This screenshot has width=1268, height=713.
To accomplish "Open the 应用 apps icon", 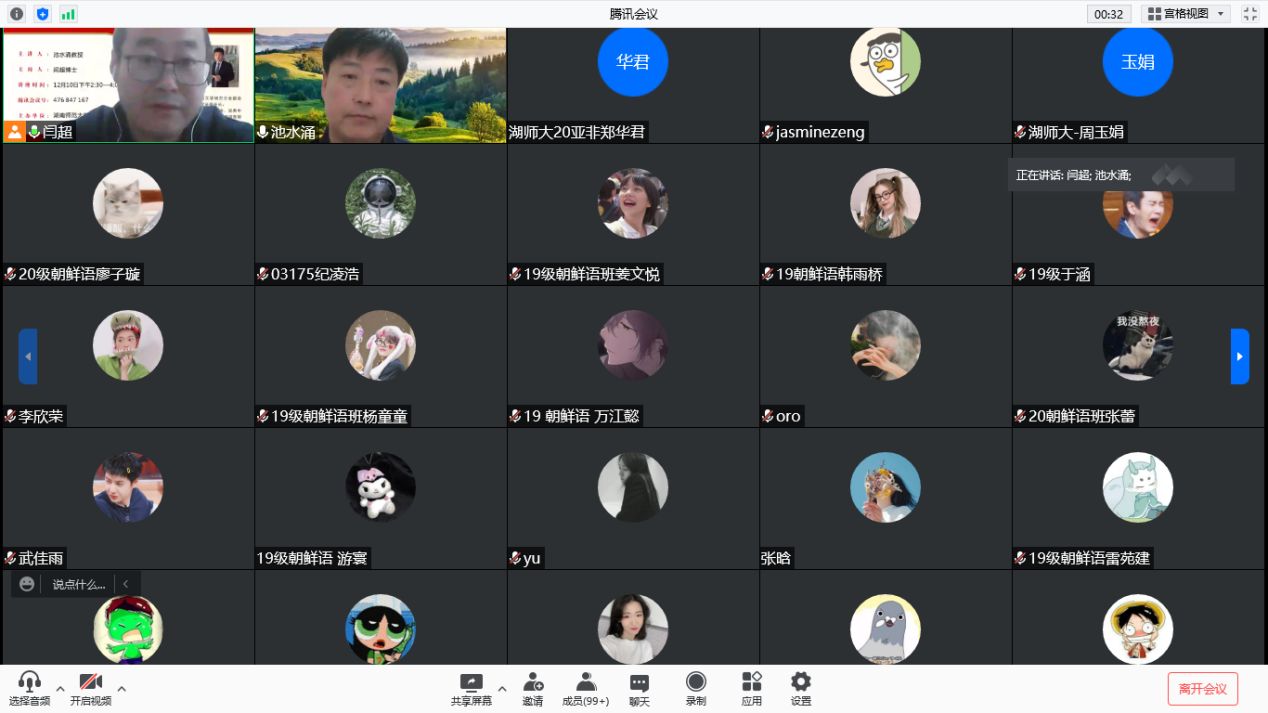I will point(751,688).
